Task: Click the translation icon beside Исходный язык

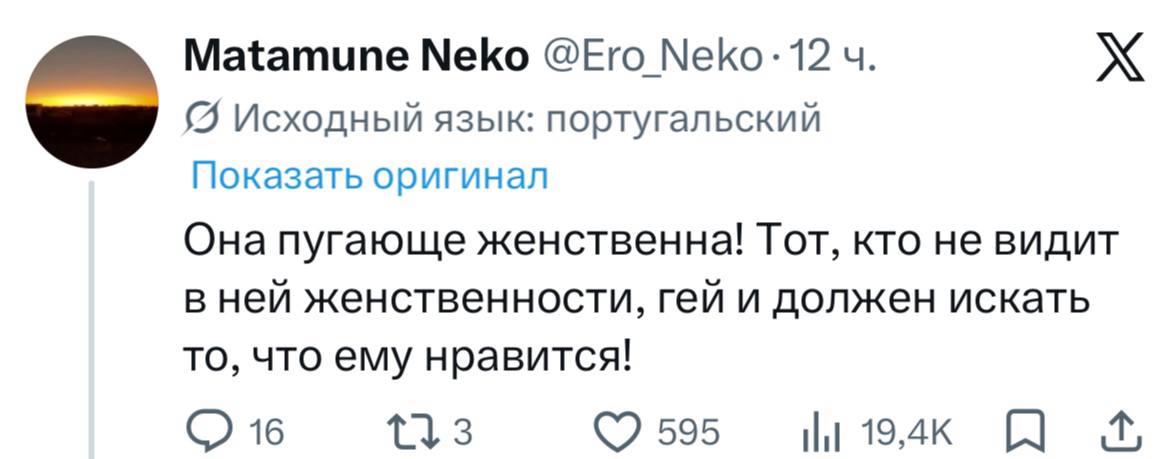Action: coord(202,120)
